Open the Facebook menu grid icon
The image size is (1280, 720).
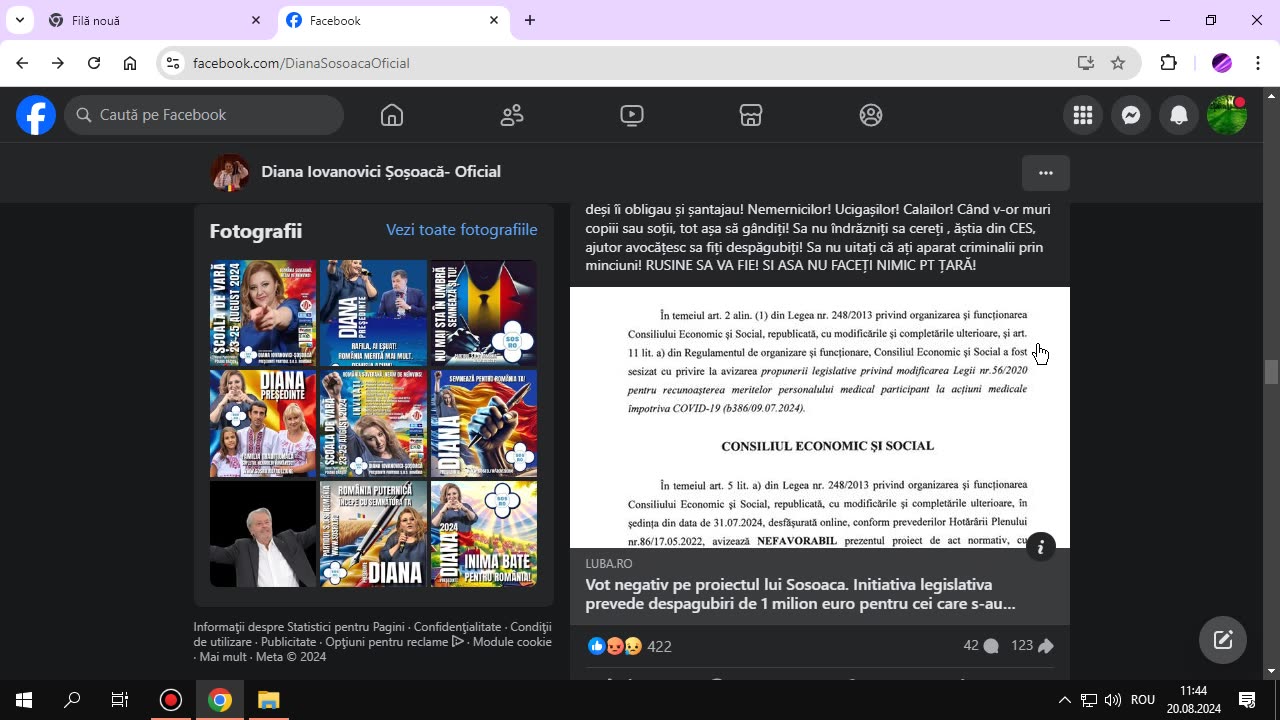tap(1083, 115)
